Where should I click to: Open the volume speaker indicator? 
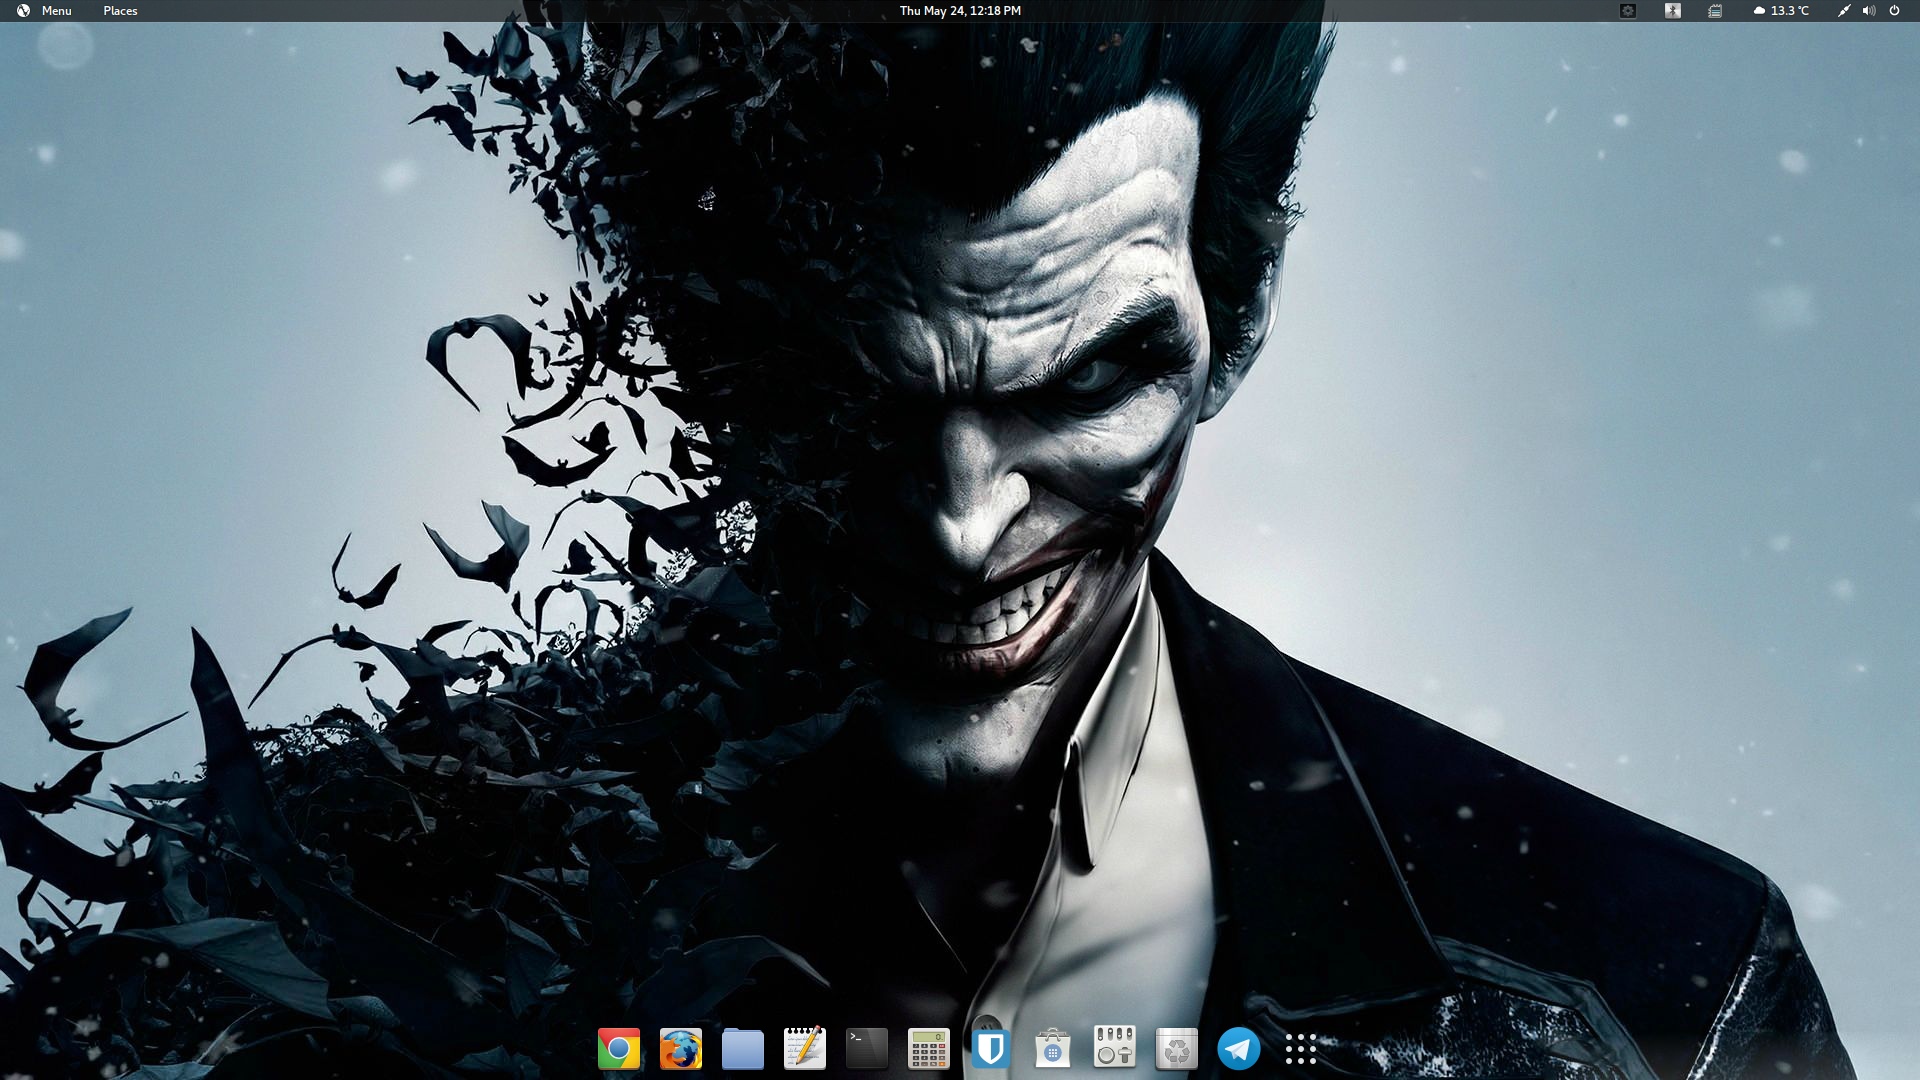tap(1868, 10)
